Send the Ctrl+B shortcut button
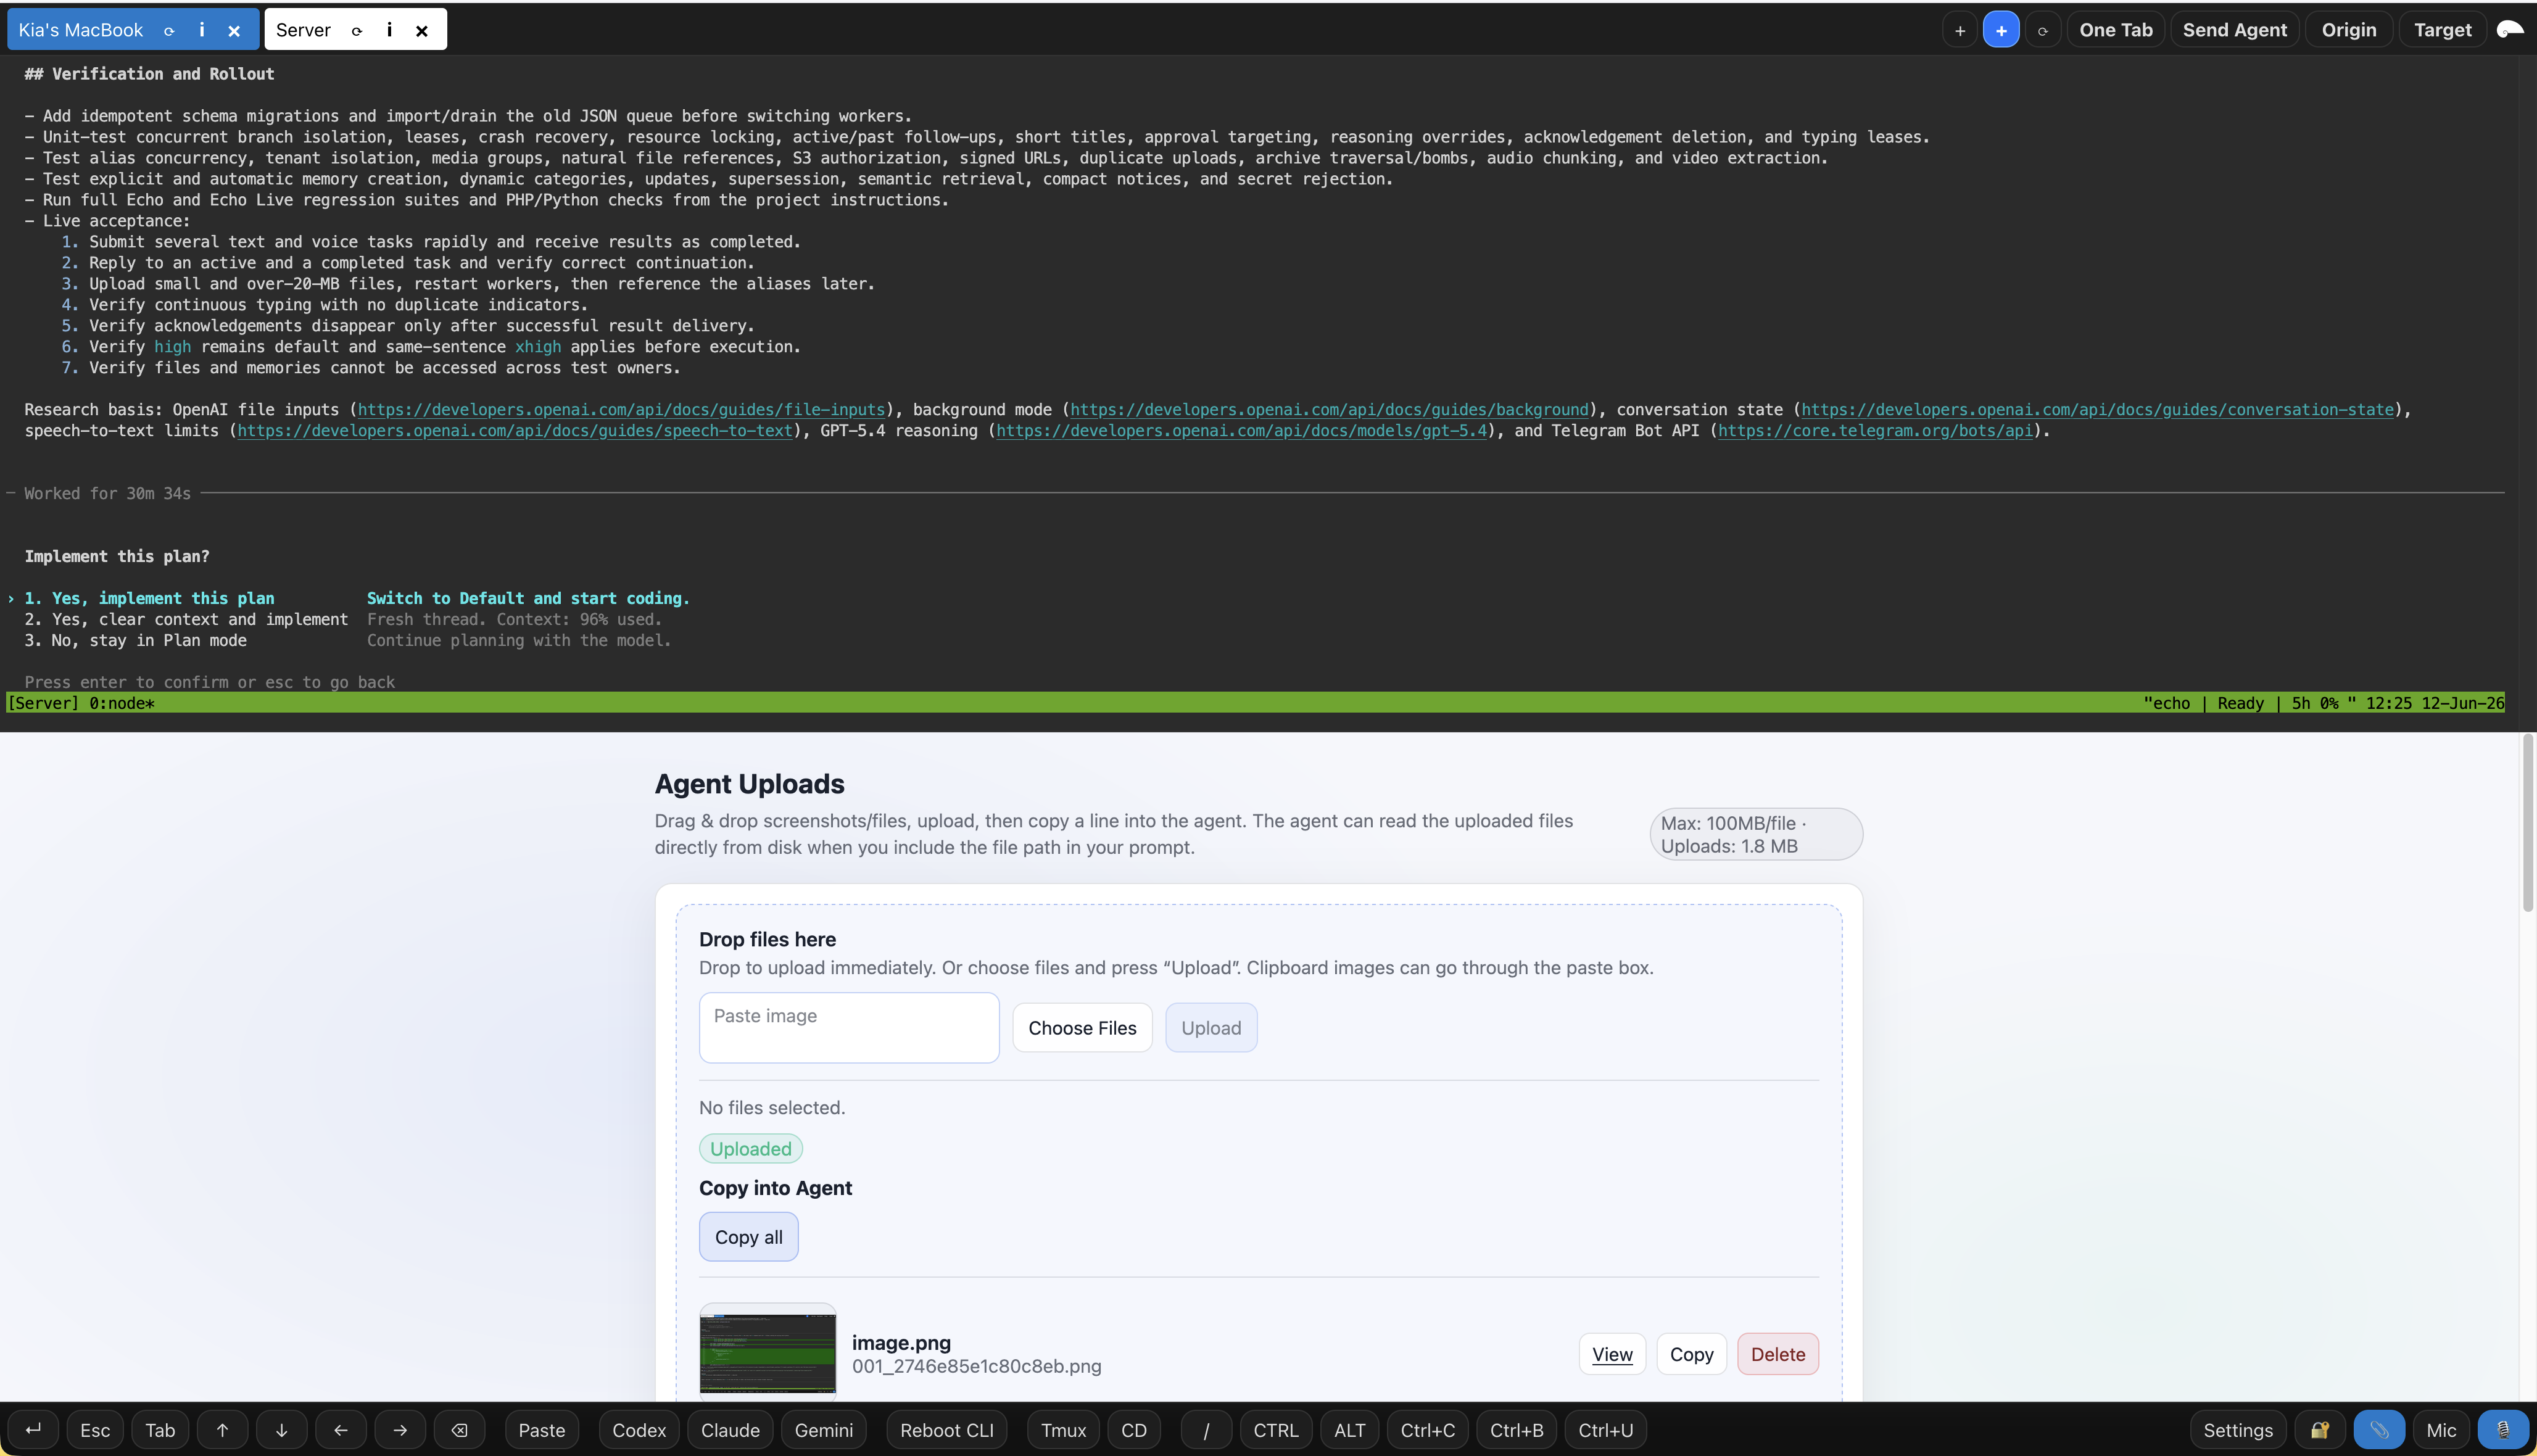This screenshot has width=2537, height=1456. tap(1516, 1430)
